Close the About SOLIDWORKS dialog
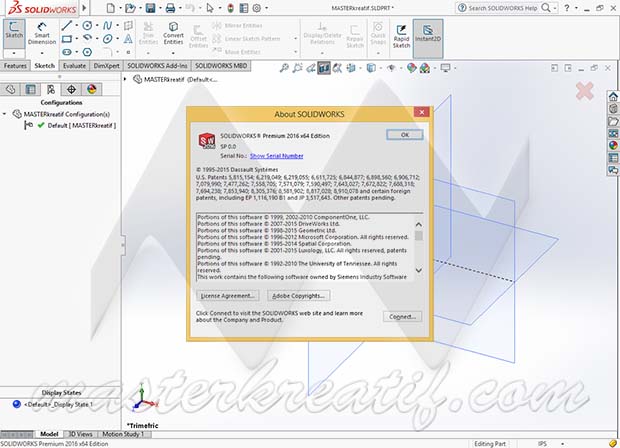Screen dimensions: 620x448 [x=422, y=112]
